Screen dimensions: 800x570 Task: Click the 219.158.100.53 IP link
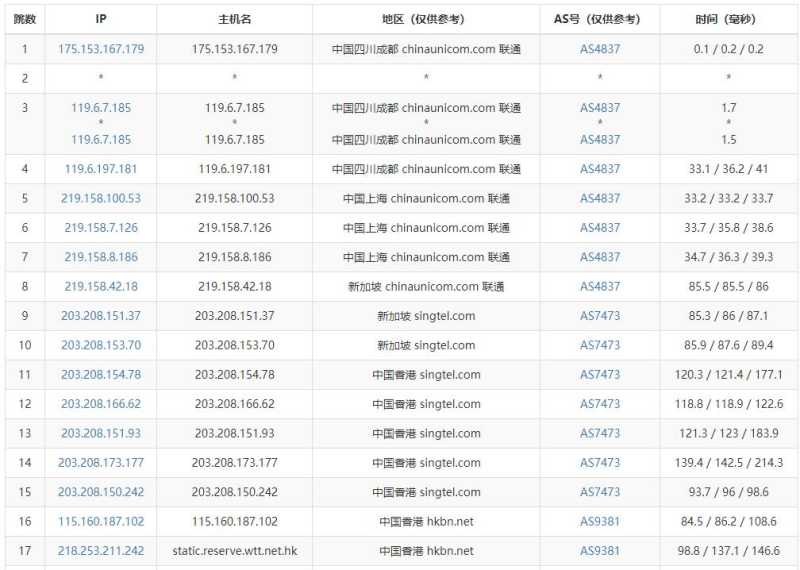[101, 199]
